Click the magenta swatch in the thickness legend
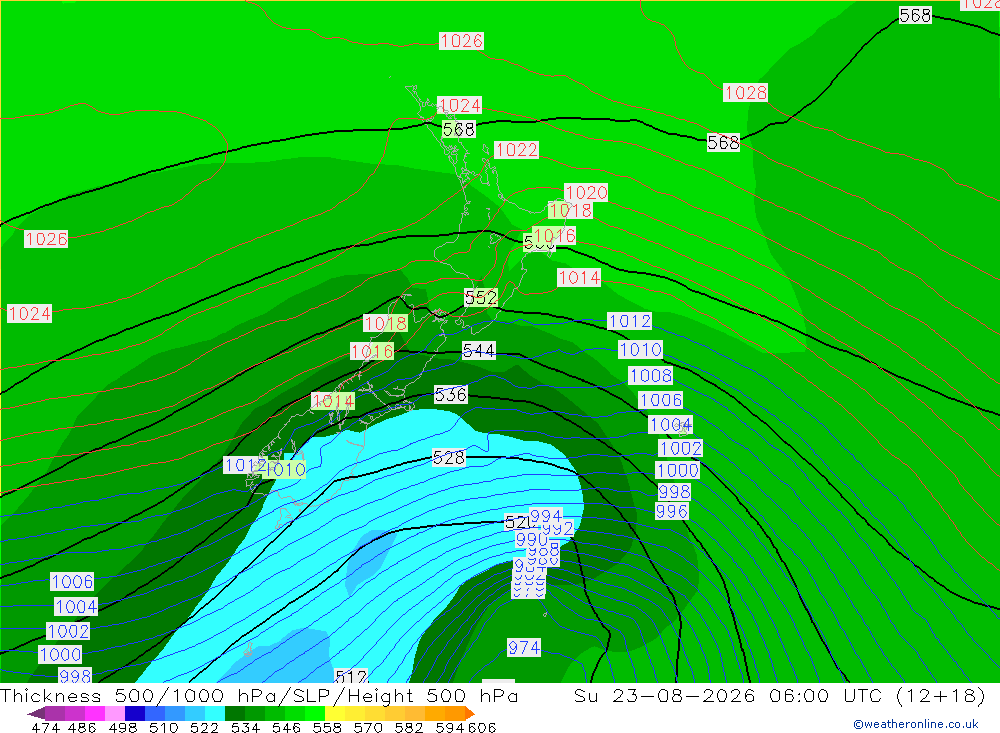This screenshot has width=1000, height=733. pos(94,713)
